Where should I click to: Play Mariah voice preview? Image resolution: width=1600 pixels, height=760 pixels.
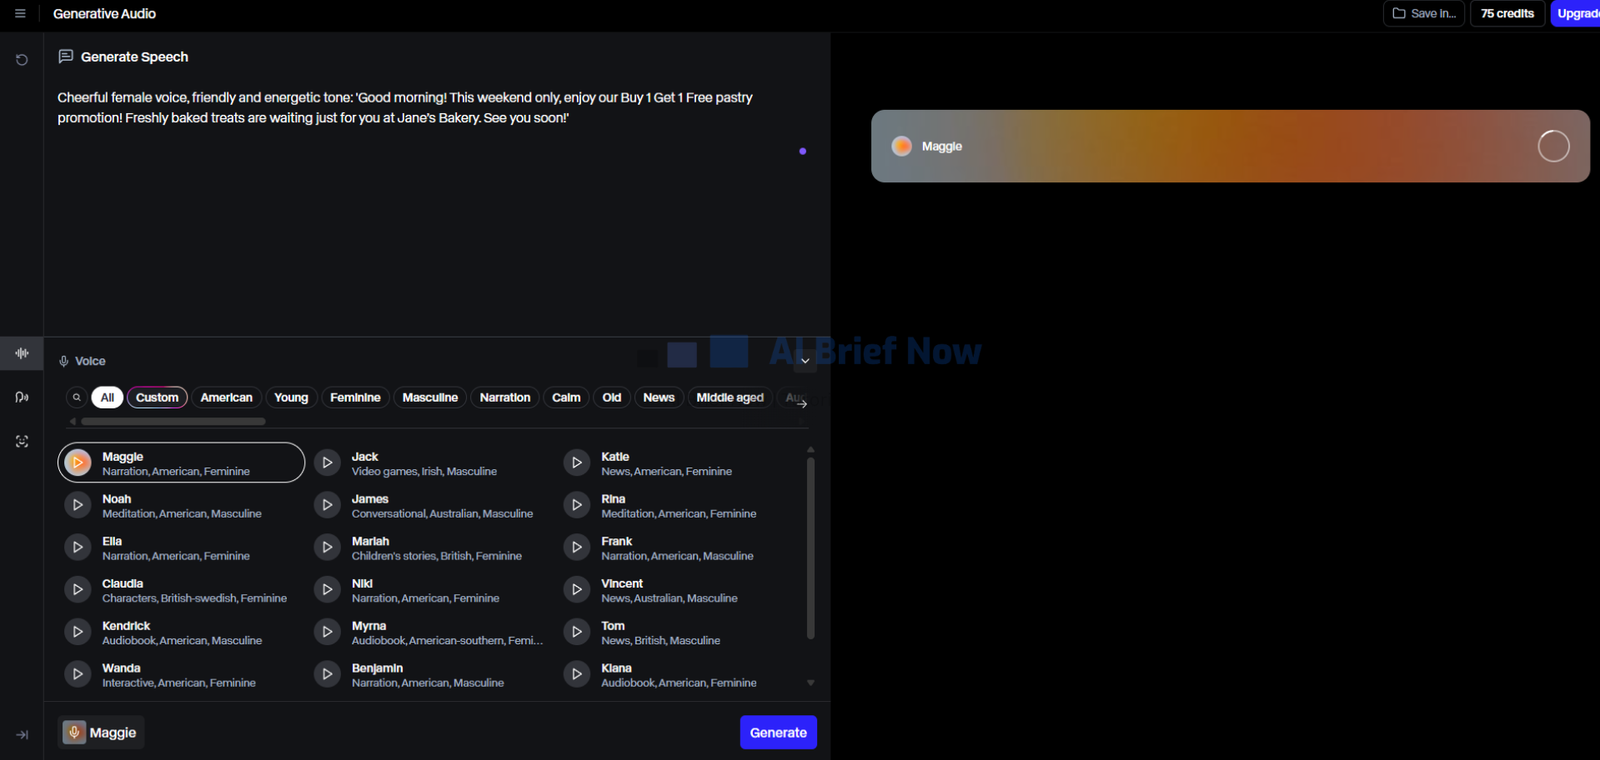[327, 547]
